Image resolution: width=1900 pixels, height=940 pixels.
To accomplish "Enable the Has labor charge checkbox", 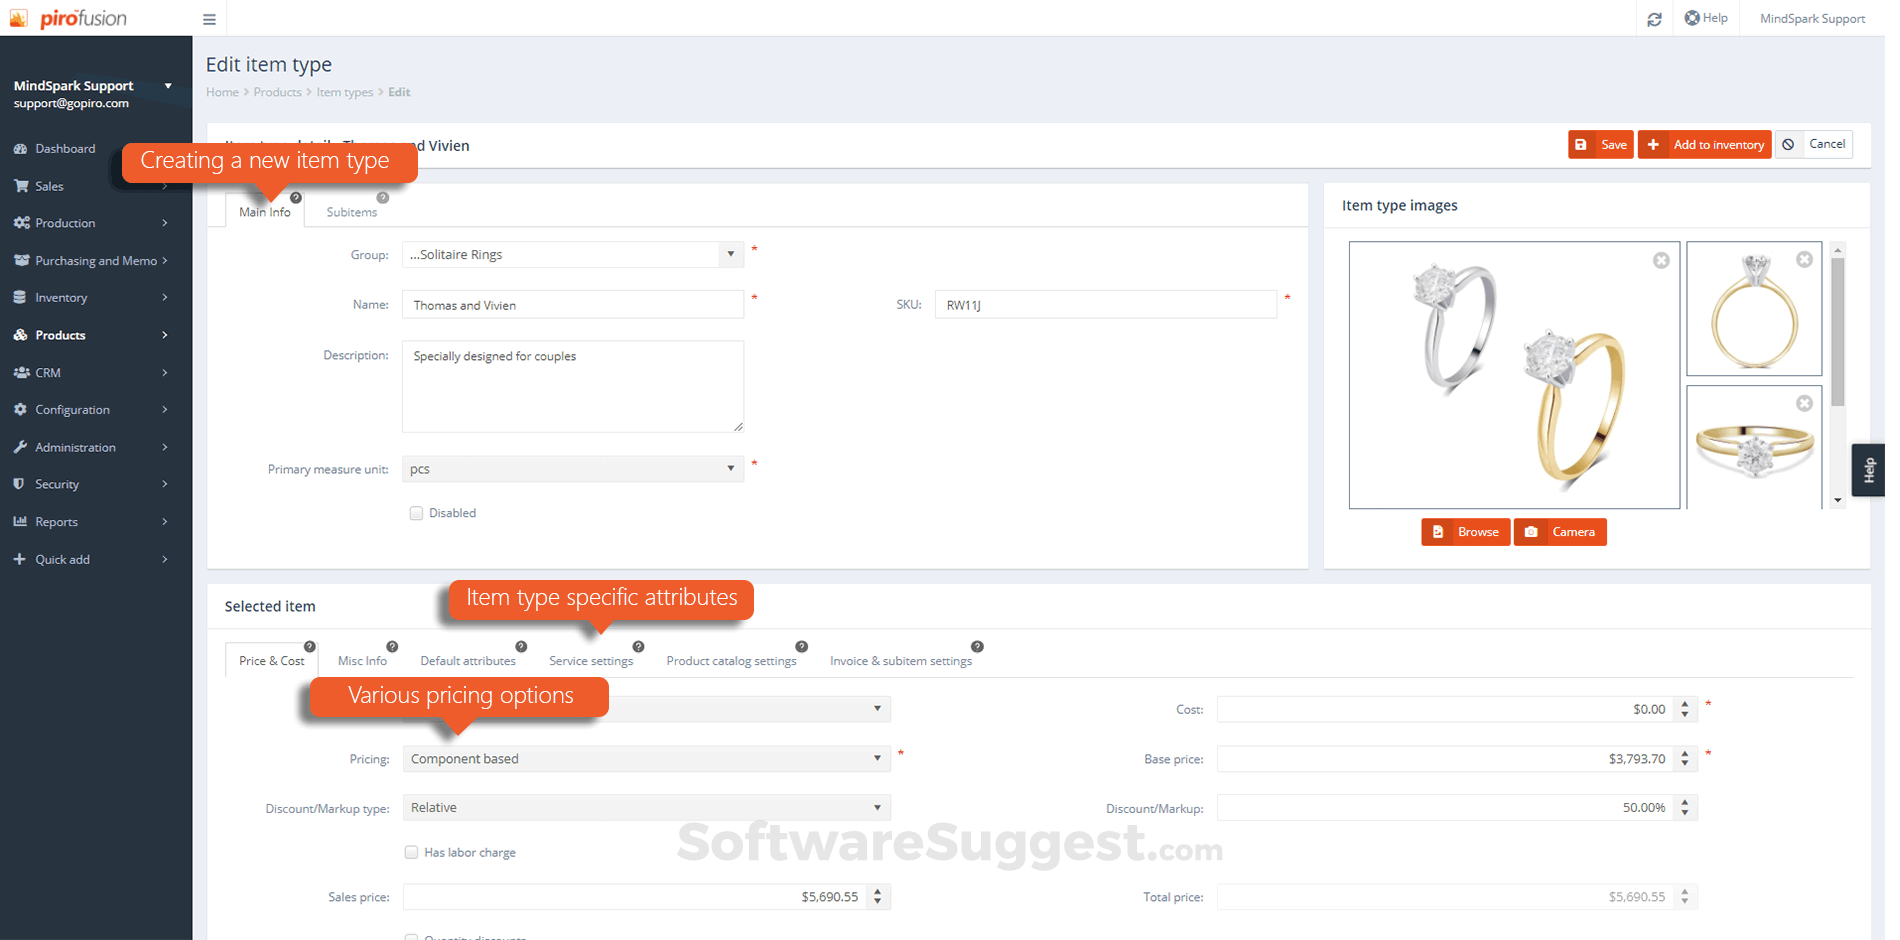I will coord(411,852).
